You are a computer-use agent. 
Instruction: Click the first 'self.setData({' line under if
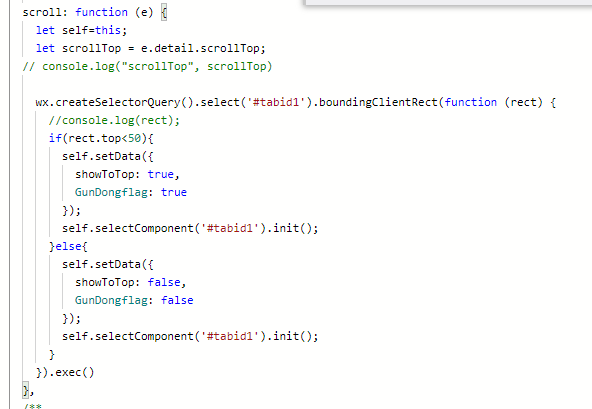click(108, 156)
